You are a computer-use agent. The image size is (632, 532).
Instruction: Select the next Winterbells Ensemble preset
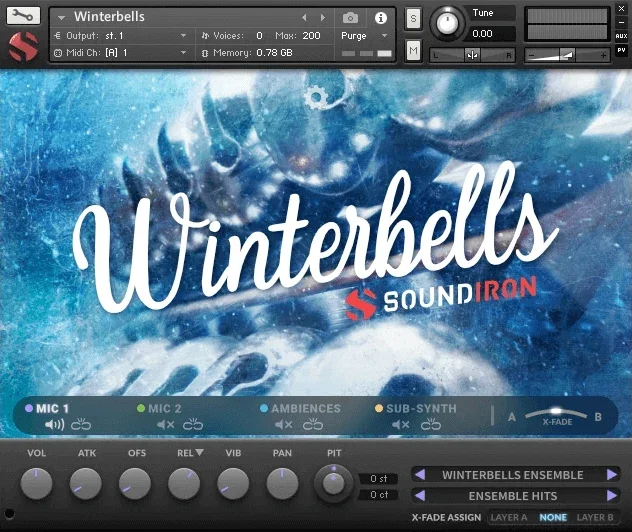click(x=612, y=474)
